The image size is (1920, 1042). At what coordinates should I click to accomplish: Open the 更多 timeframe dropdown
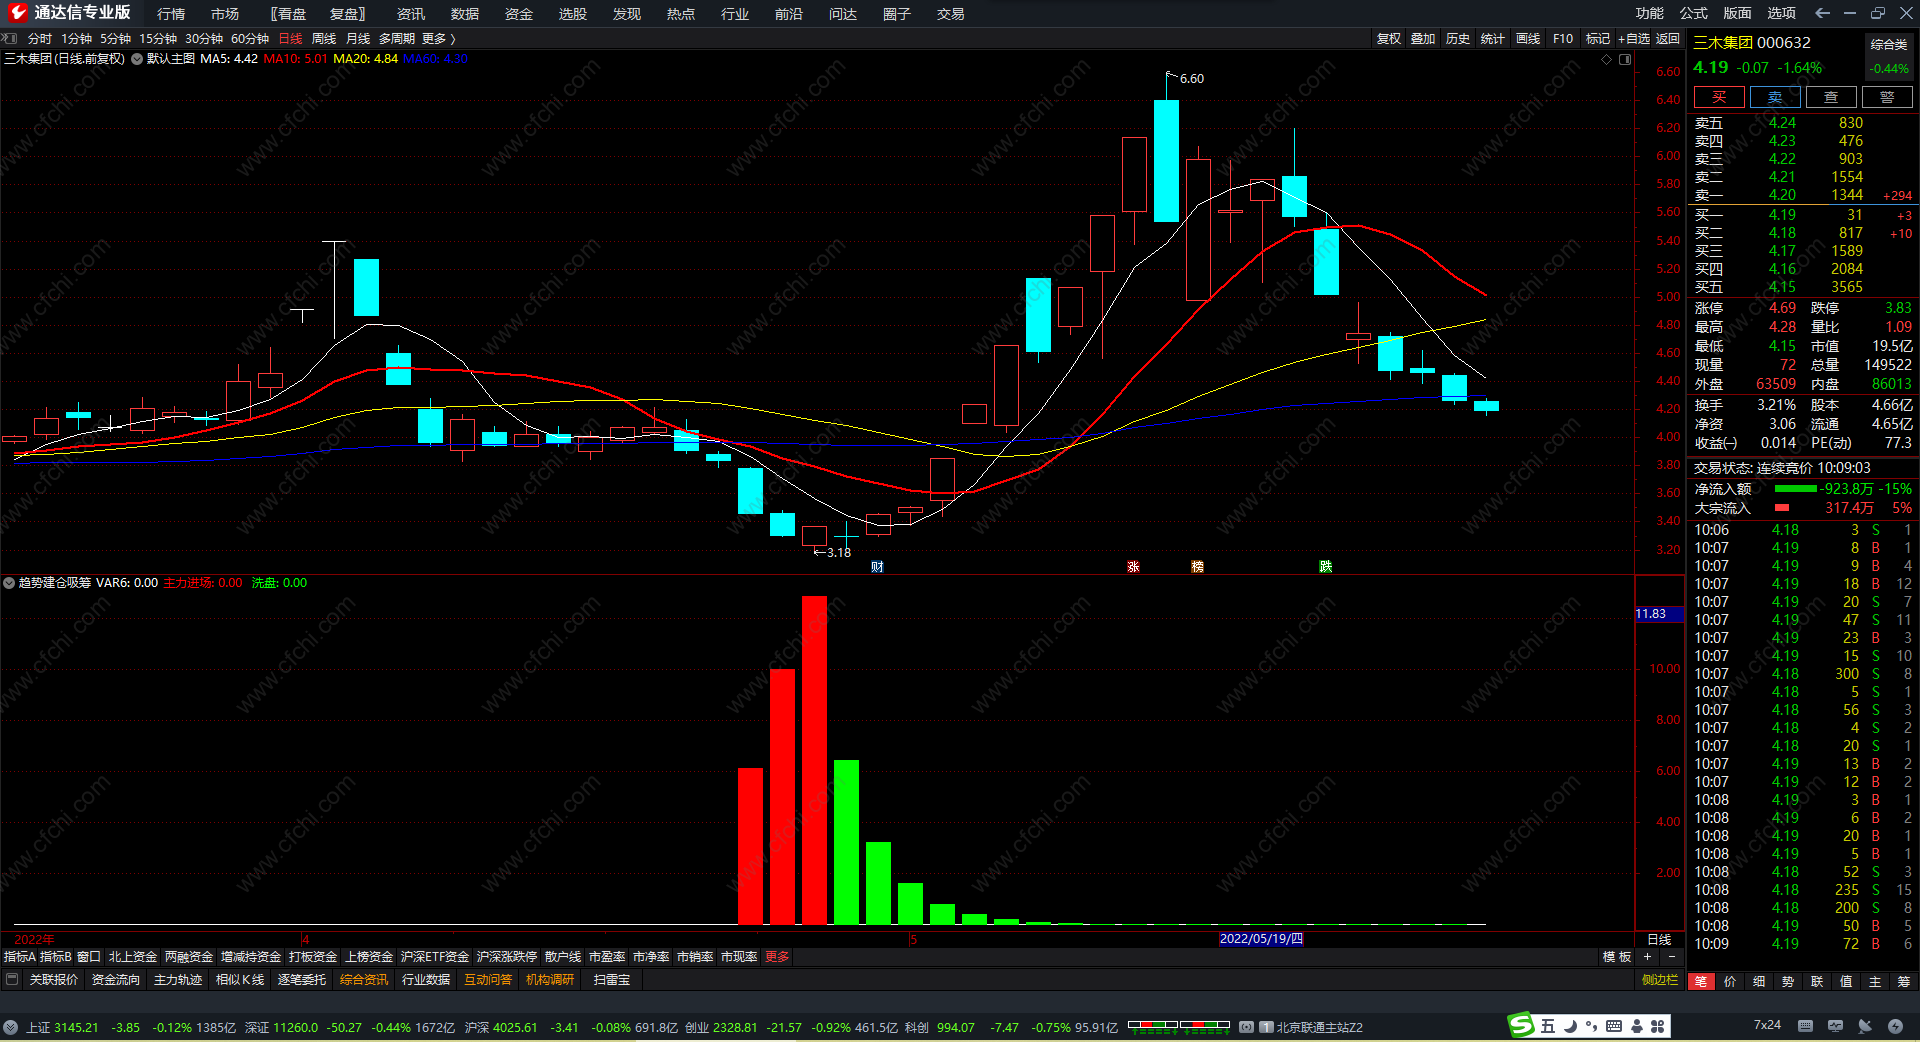click(439, 38)
